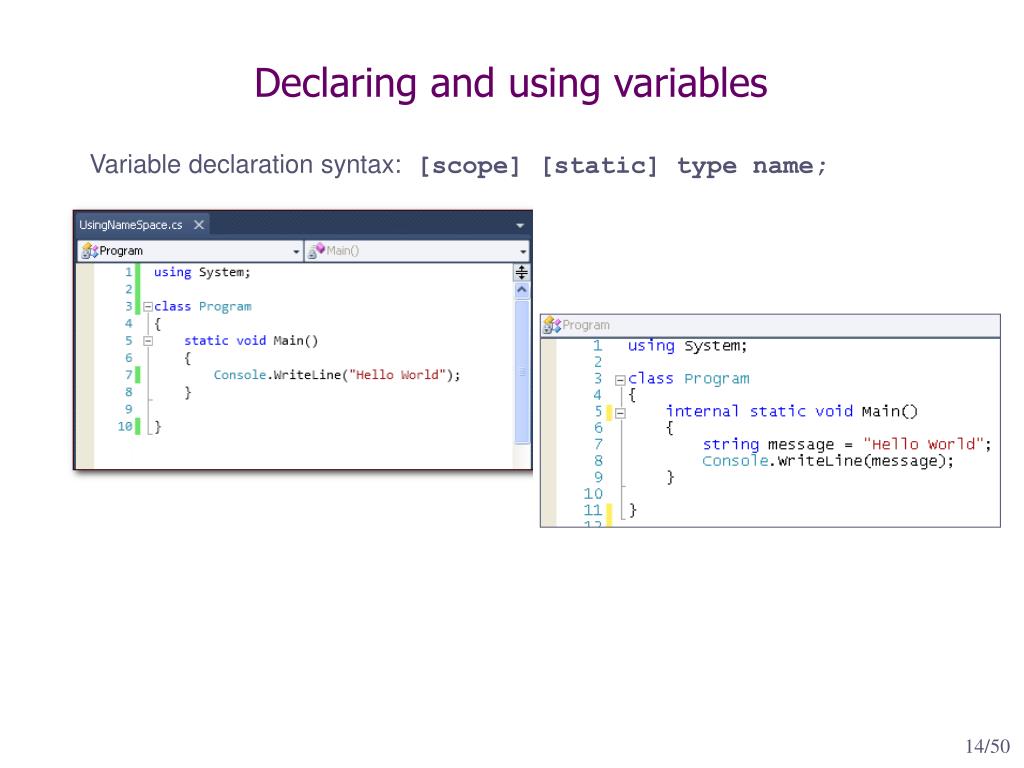Image resolution: width=1024 pixels, height=768 pixels.
Task: Click the "string message" declaration line
Action: pos(847,444)
